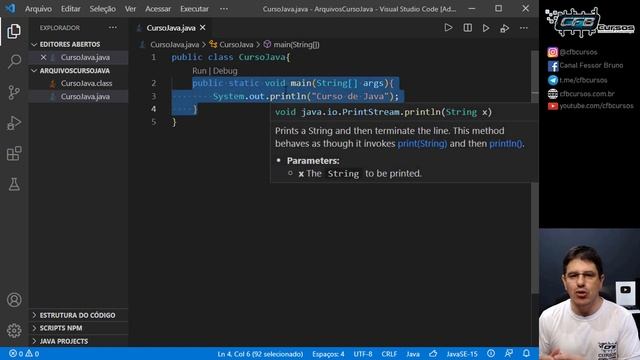Change indentation via Espaços: 4
This screenshot has width=640, height=360.
(x=328, y=354)
